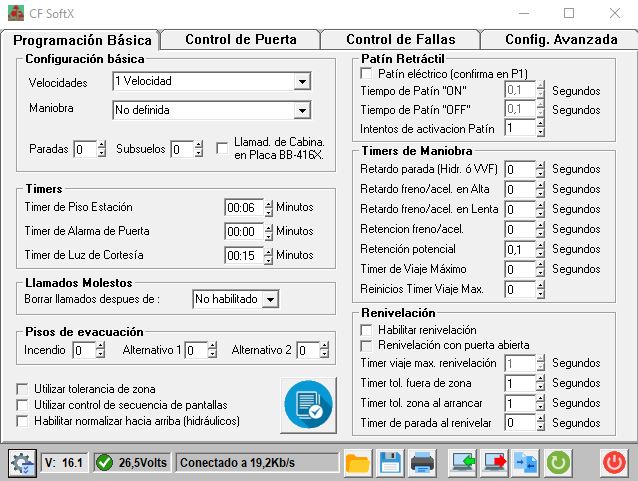Click the Alternativo 2 number field
Screen dimensions: 638x481
click(308, 350)
